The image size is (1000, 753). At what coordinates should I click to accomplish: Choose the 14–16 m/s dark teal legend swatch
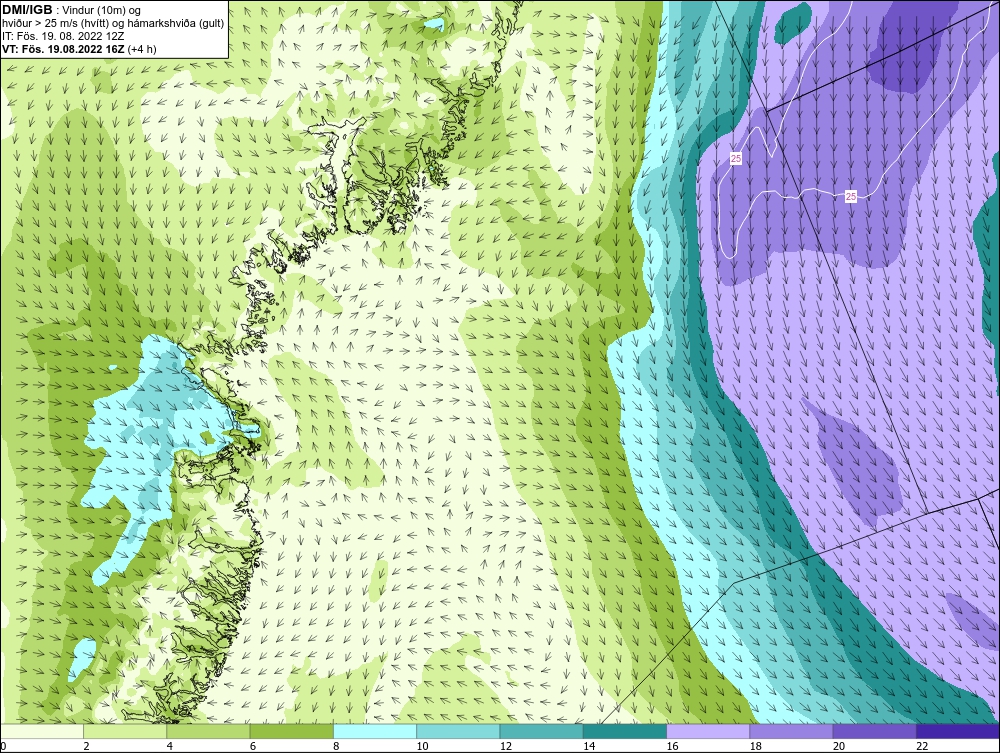[624, 731]
